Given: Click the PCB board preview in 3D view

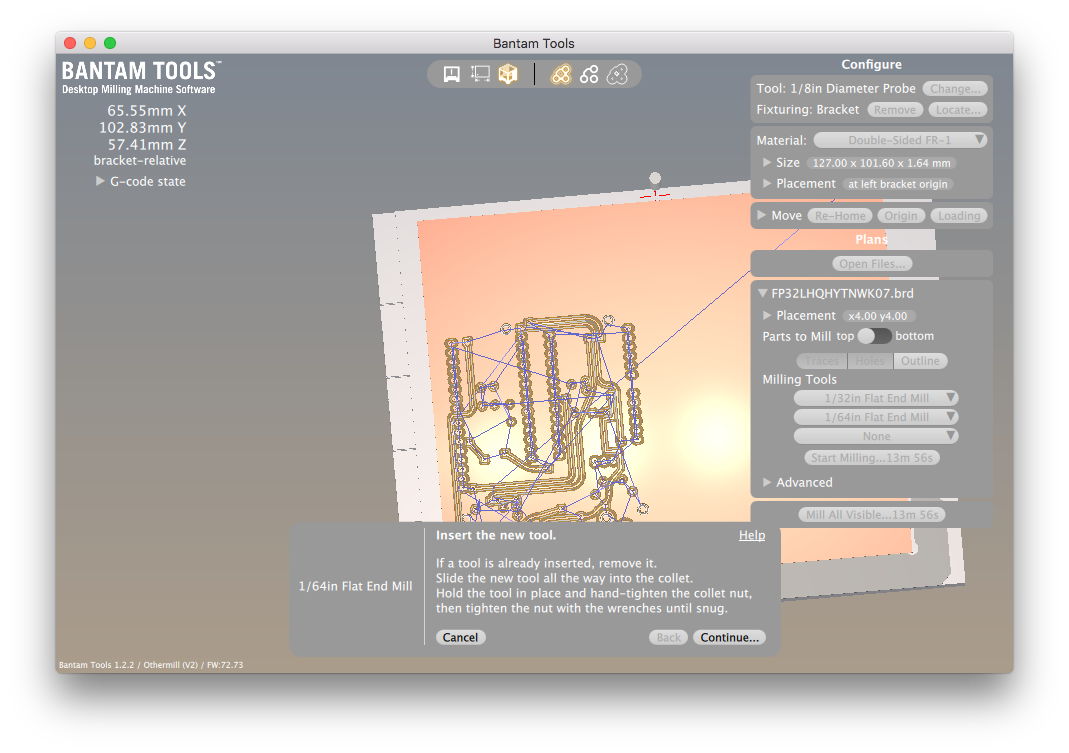Looking at the screenshot, I should (x=545, y=416).
